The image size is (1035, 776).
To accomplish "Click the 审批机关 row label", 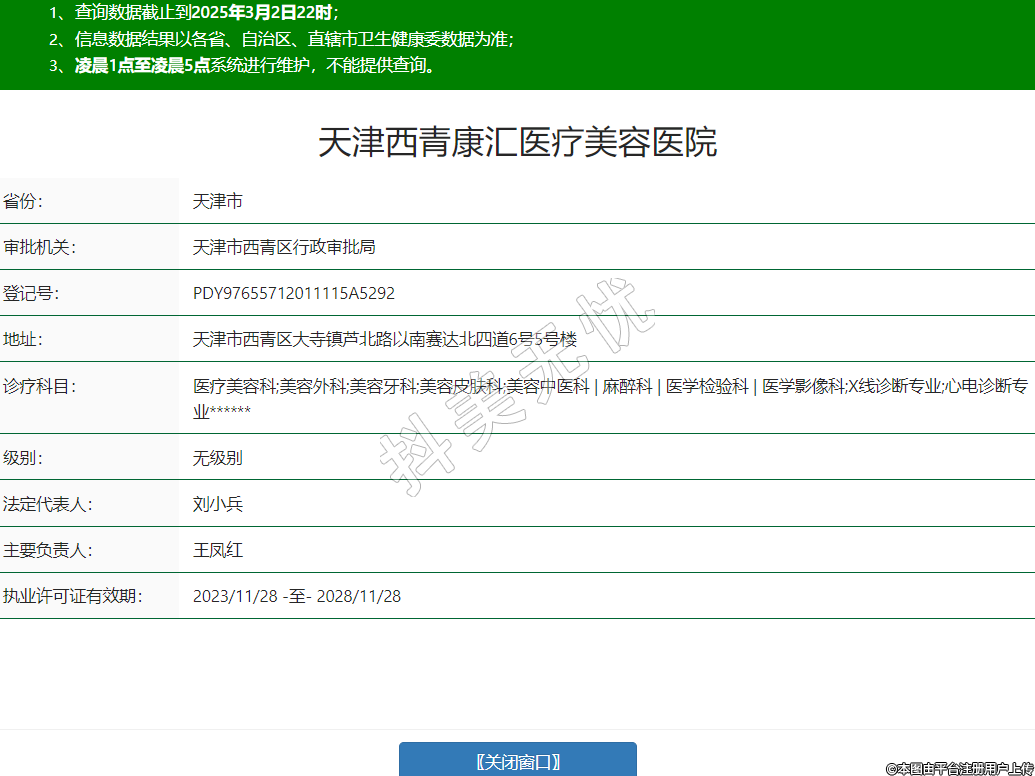I will coord(39,247).
